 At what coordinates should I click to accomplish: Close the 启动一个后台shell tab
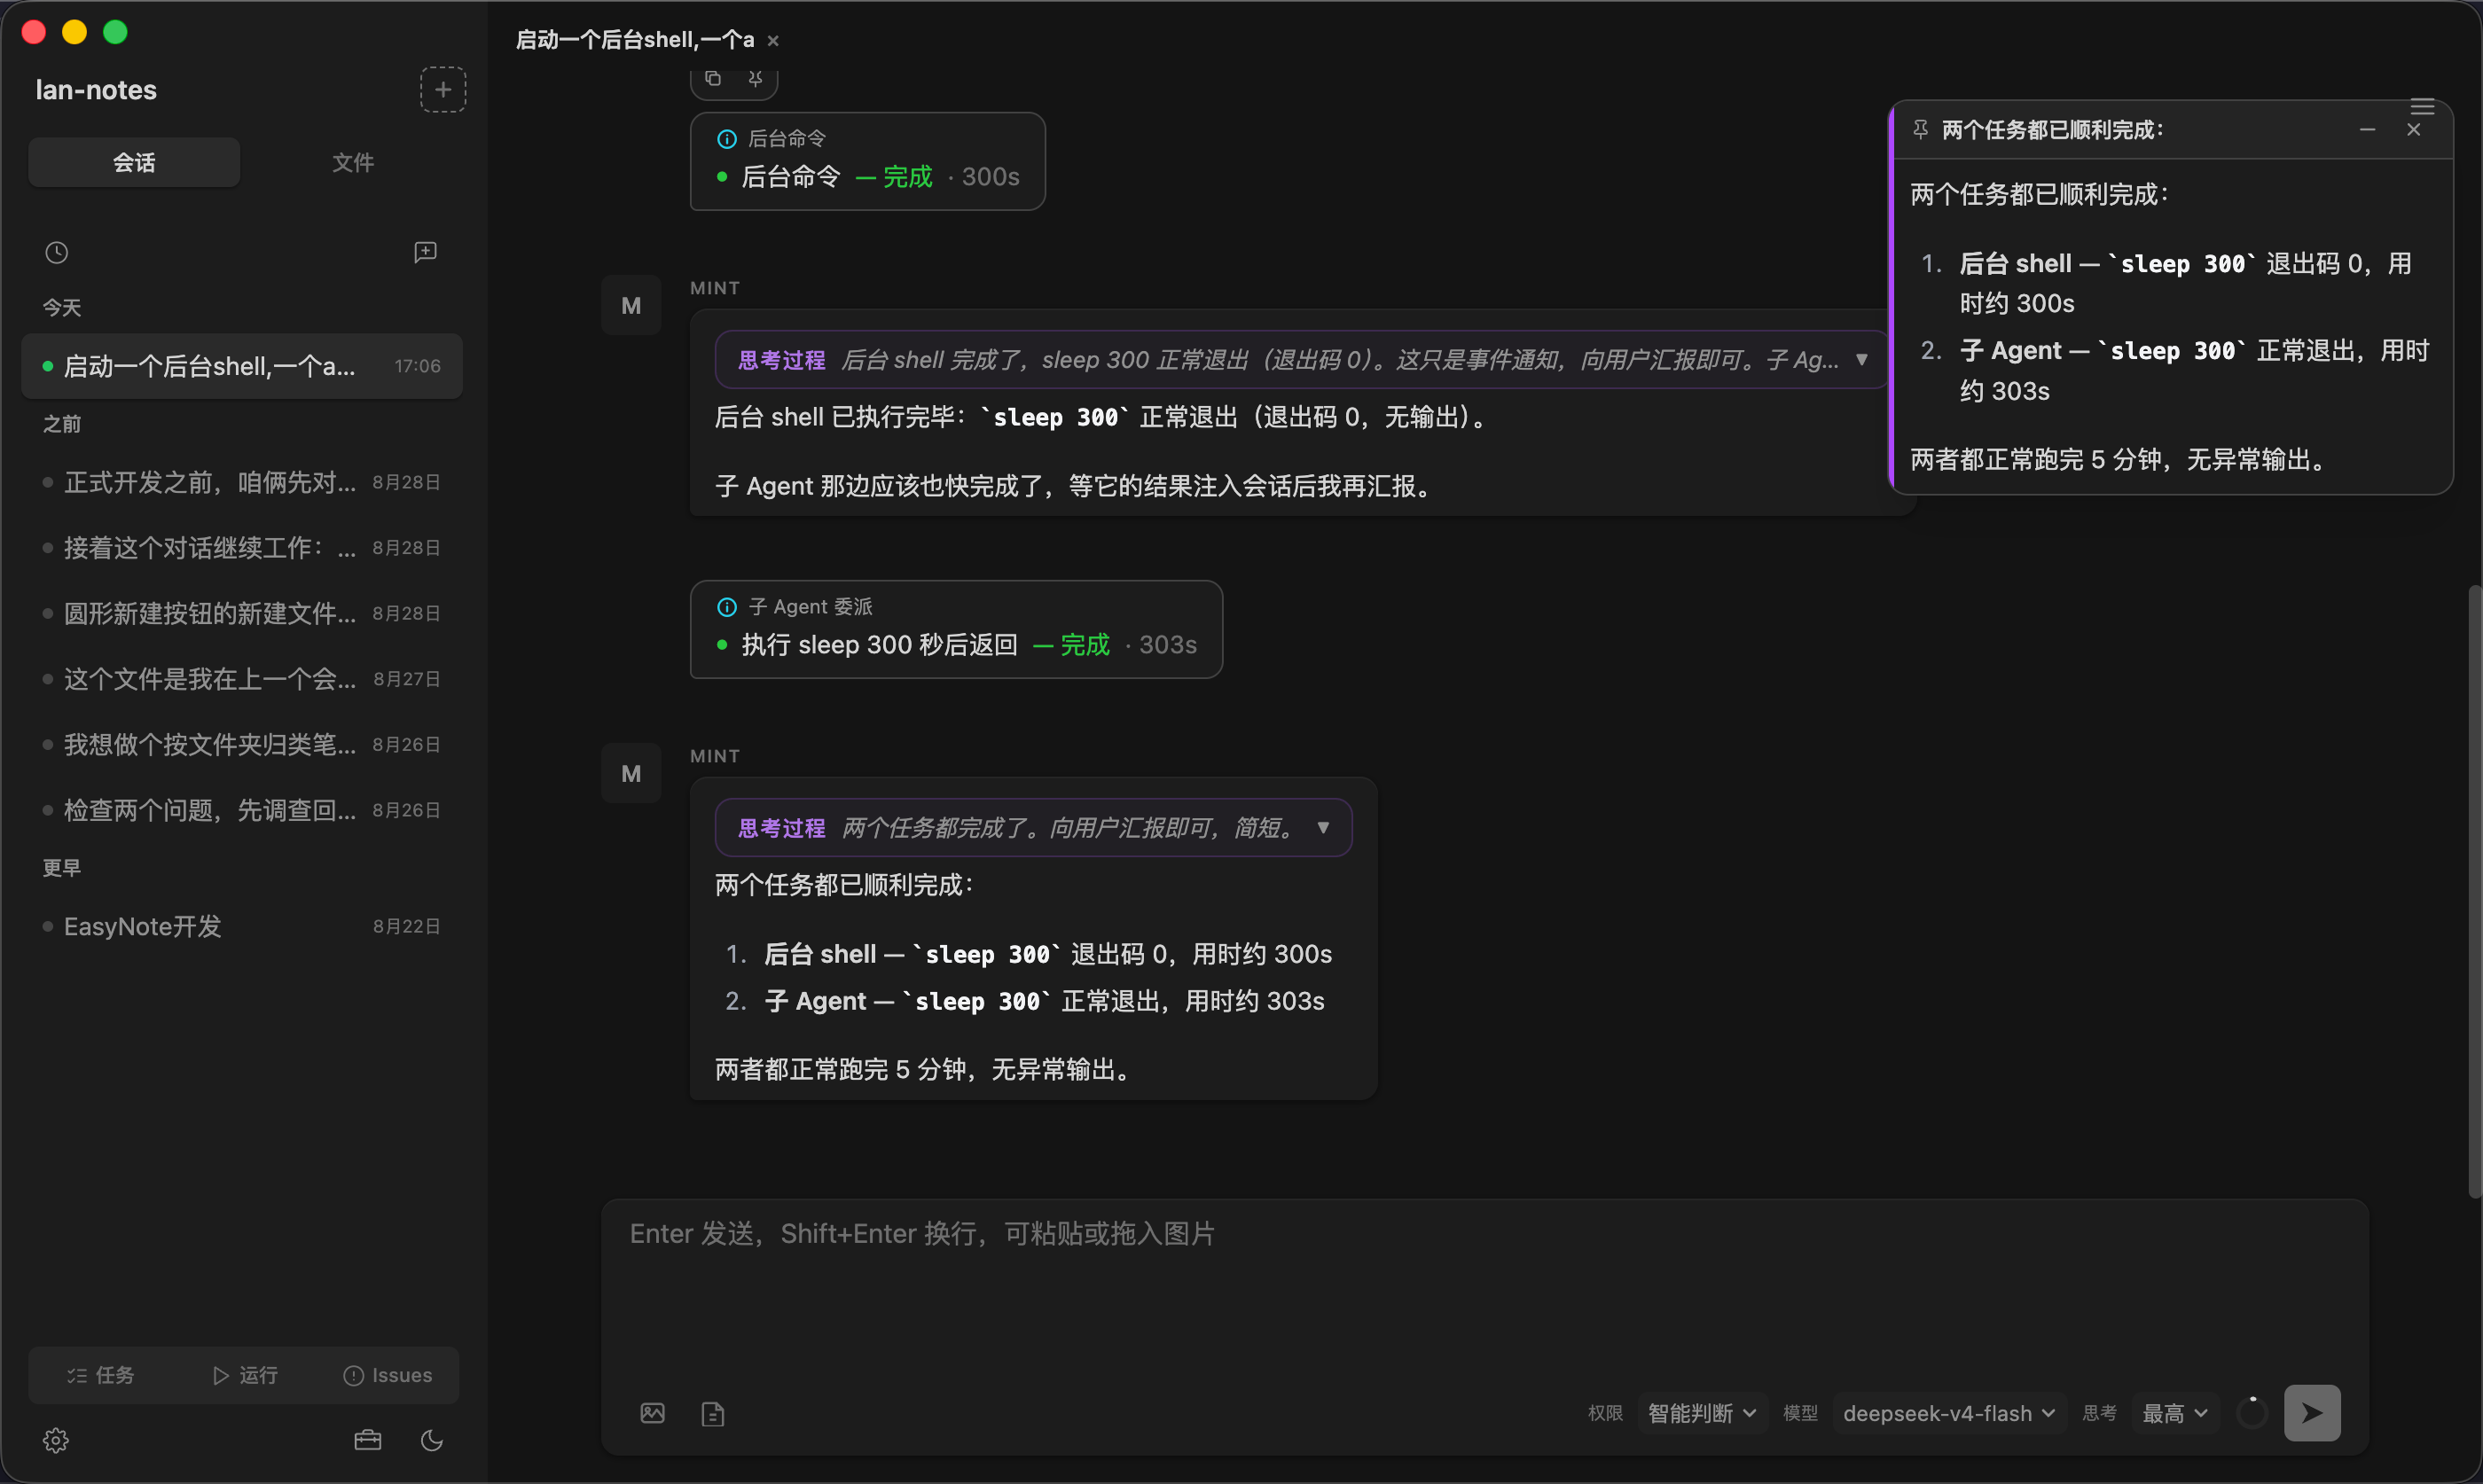[773, 41]
